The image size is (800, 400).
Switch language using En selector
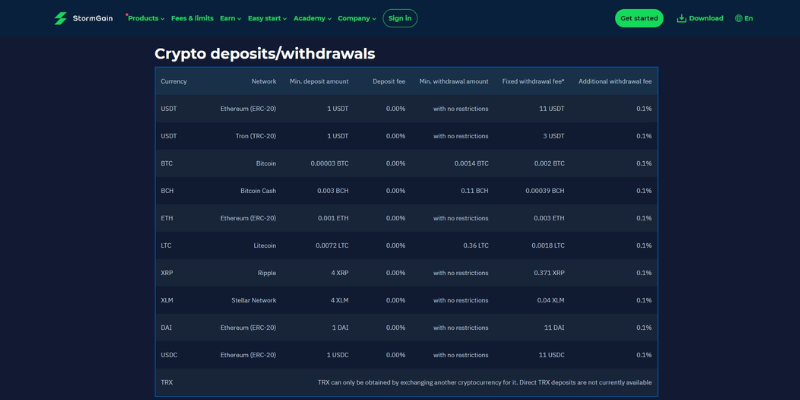[749, 18]
